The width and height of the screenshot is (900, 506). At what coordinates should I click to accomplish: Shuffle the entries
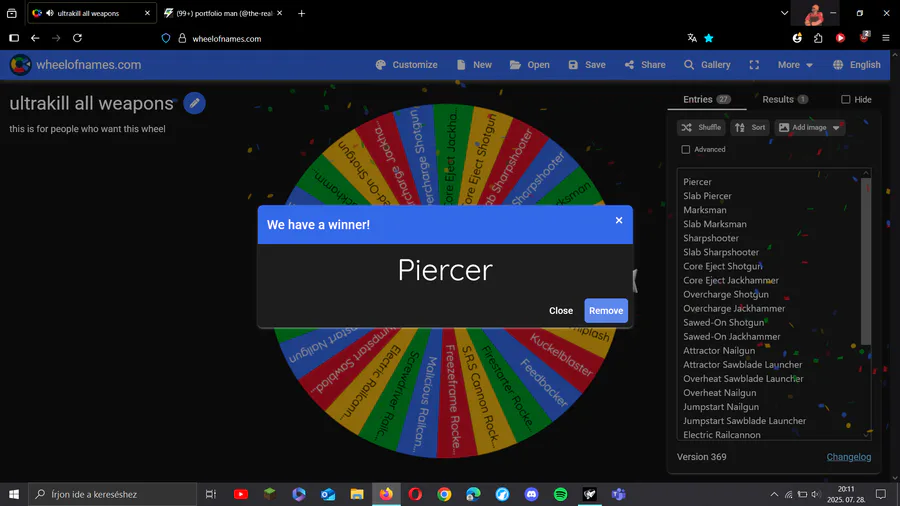(701, 127)
